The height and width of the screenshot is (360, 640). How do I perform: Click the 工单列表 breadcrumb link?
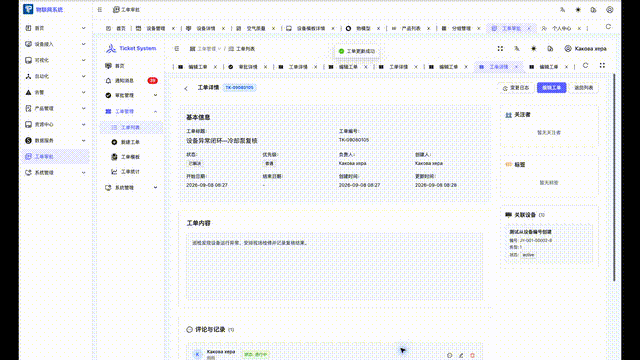242,49
